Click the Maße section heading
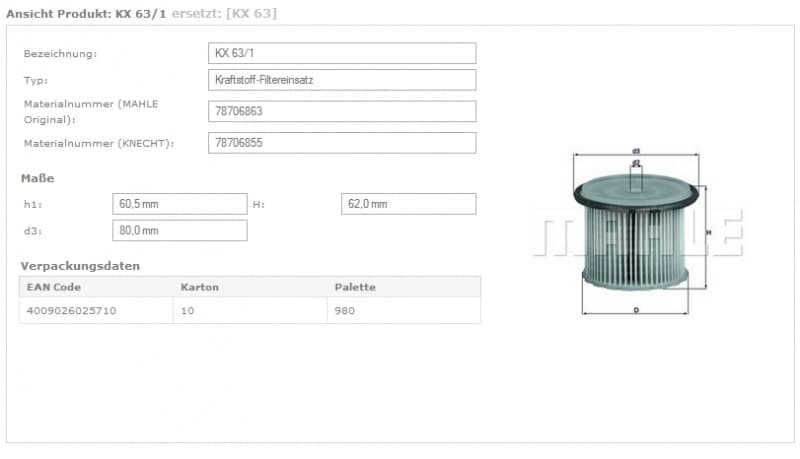Viewport: 800px width, 459px height. click(x=37, y=178)
